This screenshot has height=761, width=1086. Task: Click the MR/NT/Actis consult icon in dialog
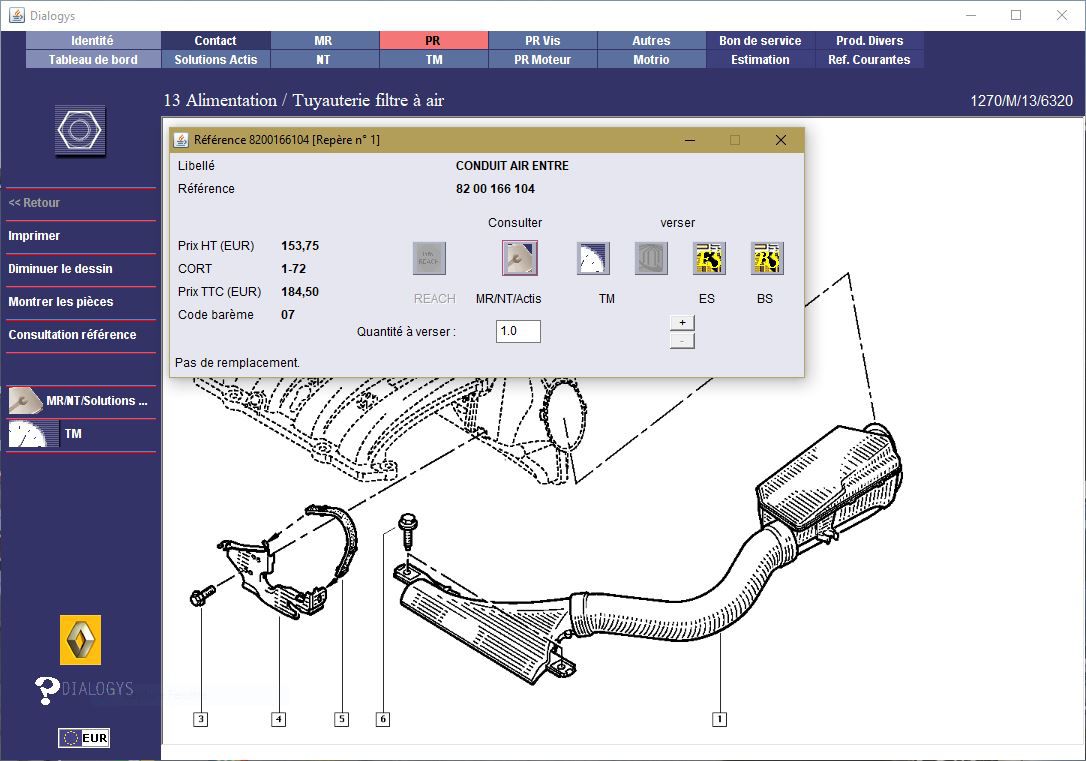(519, 258)
